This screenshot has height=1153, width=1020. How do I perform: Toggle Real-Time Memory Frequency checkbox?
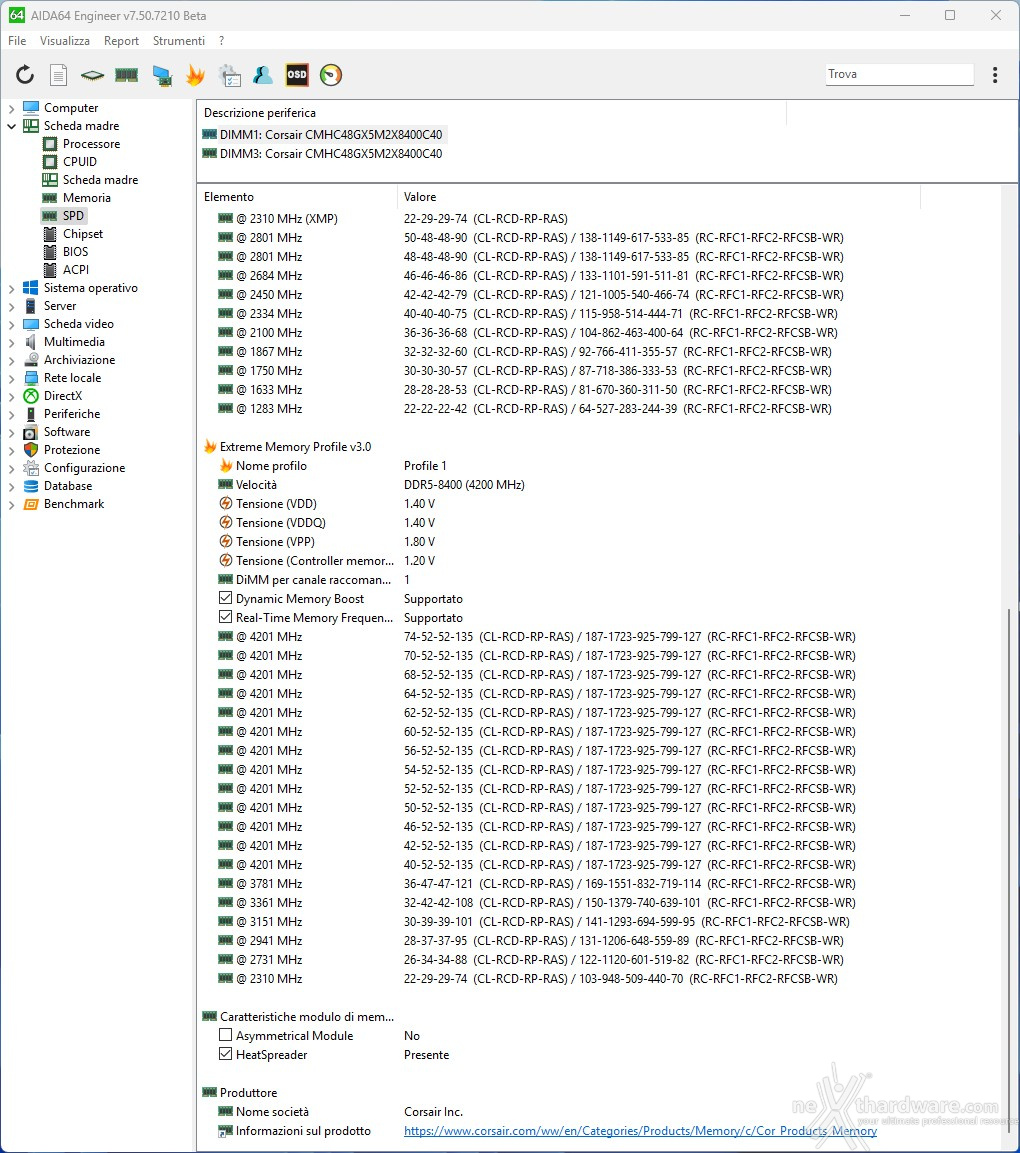[226, 618]
